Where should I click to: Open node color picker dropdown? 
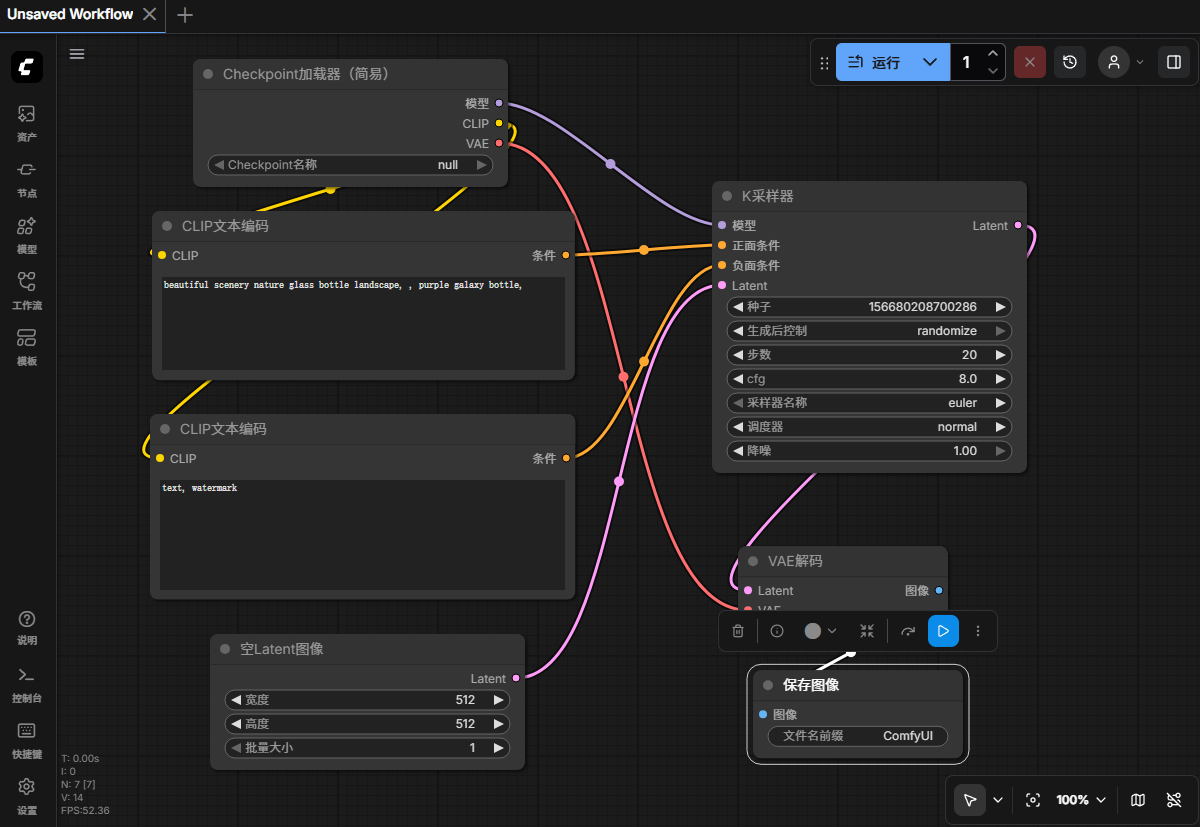tap(821, 631)
